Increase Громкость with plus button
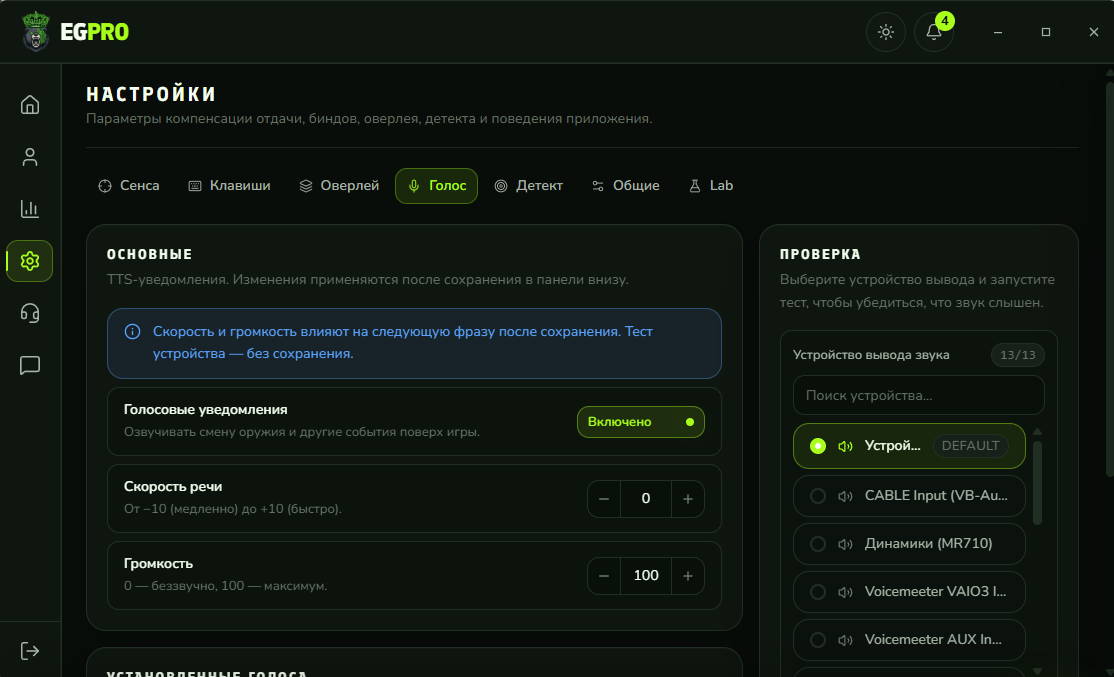Image resolution: width=1114 pixels, height=677 pixels. [688, 575]
